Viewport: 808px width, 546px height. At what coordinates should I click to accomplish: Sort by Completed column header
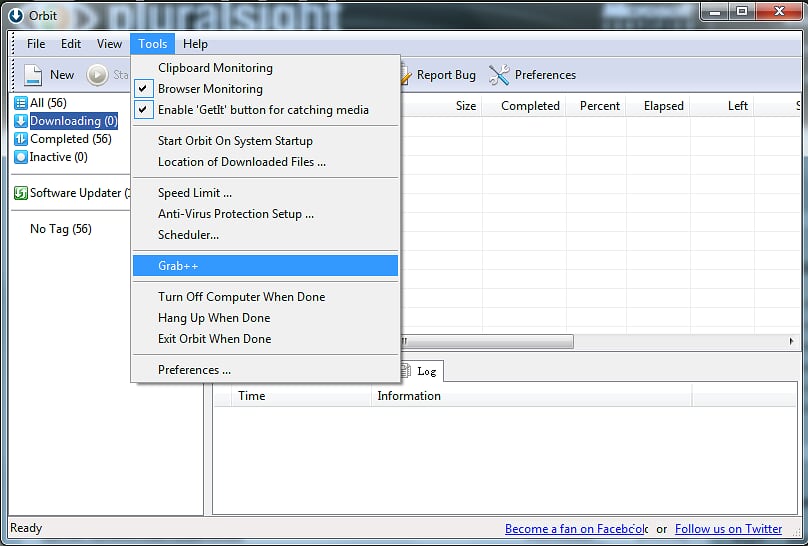[x=524, y=106]
